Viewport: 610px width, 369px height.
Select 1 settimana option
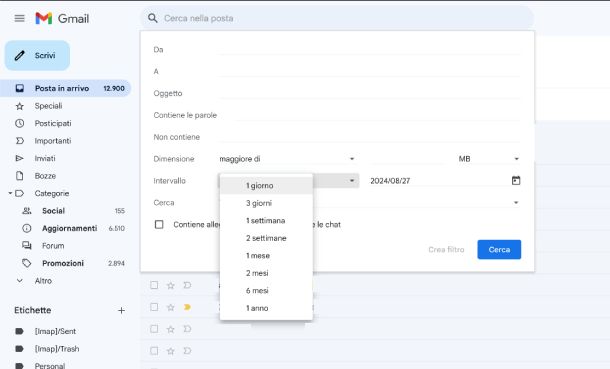[x=266, y=220]
